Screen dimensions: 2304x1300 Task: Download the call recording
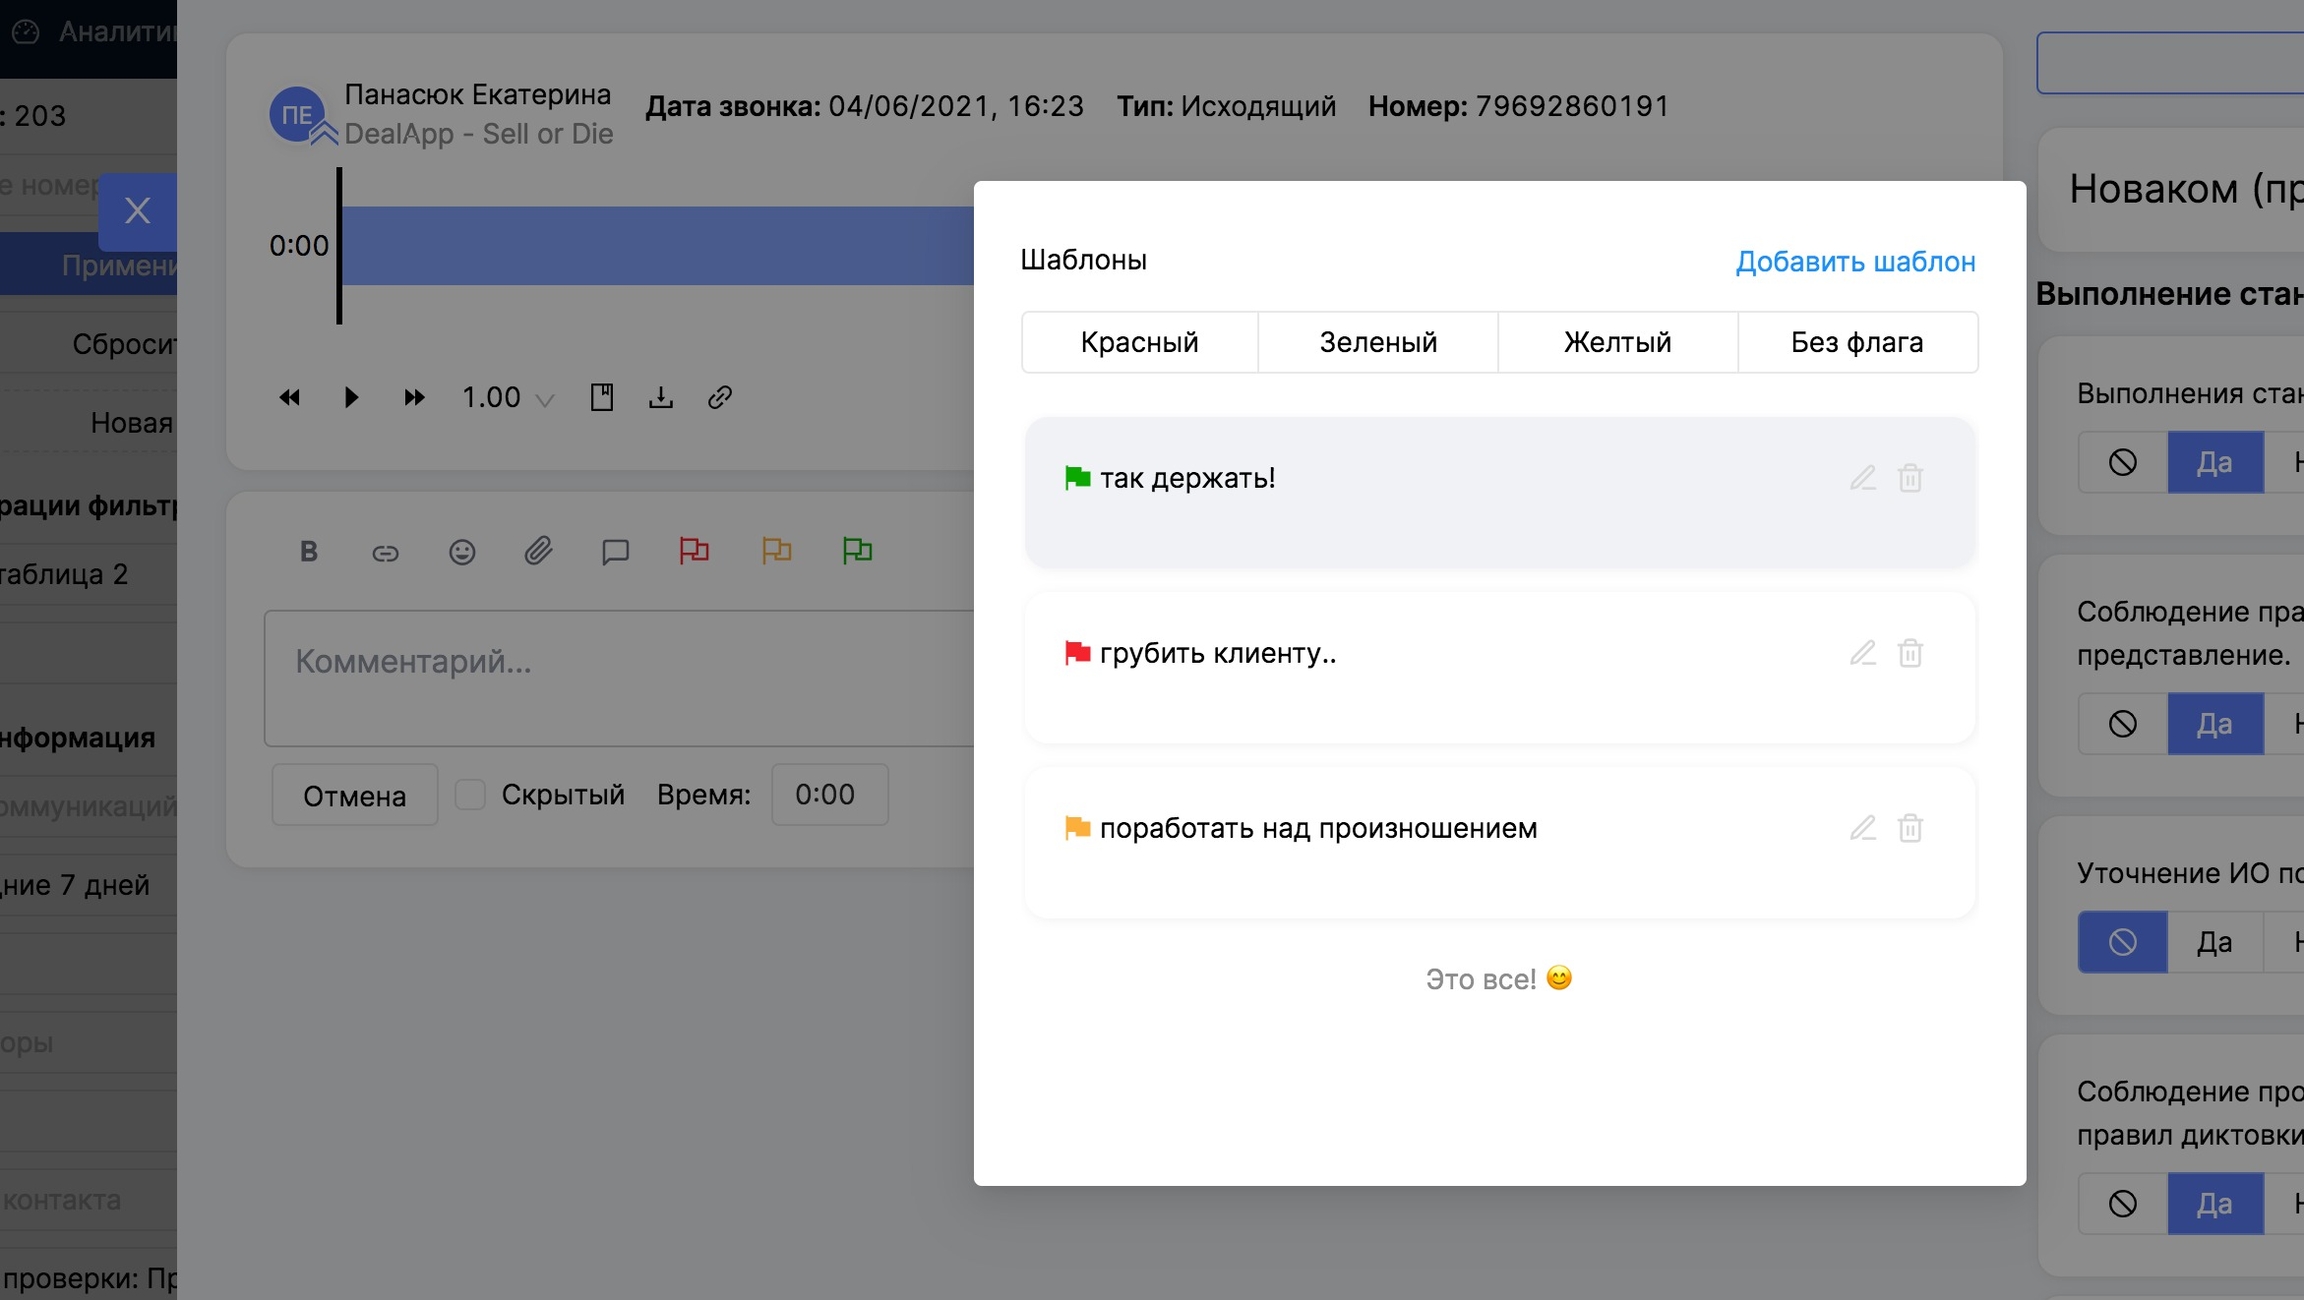tap(661, 398)
